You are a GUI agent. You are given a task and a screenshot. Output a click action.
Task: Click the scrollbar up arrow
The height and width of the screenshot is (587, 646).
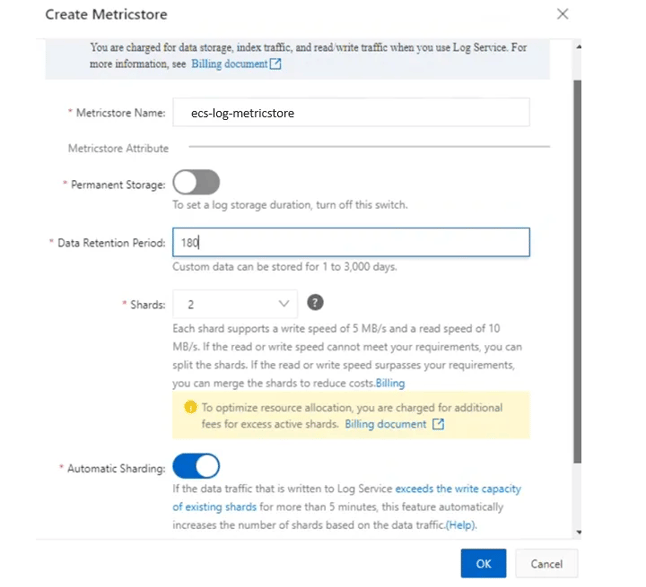pyautogui.click(x=579, y=47)
